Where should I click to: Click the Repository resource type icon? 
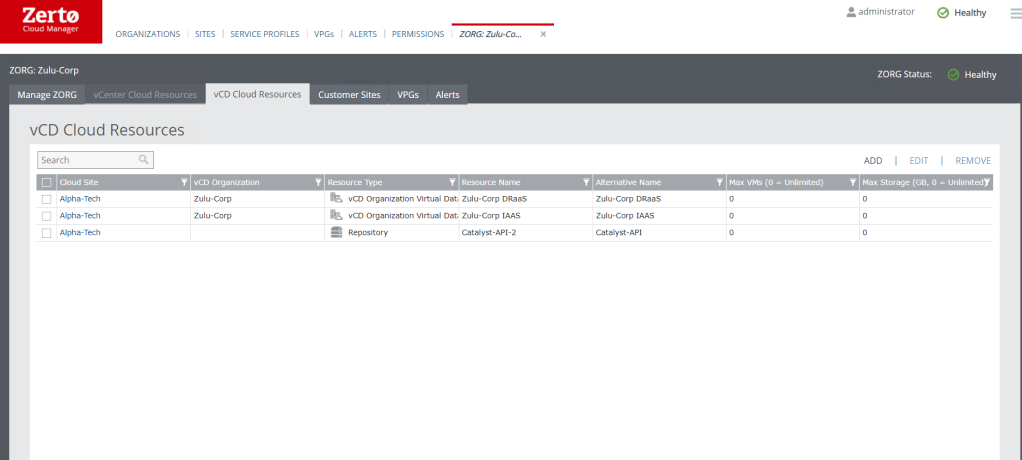tap(336, 232)
